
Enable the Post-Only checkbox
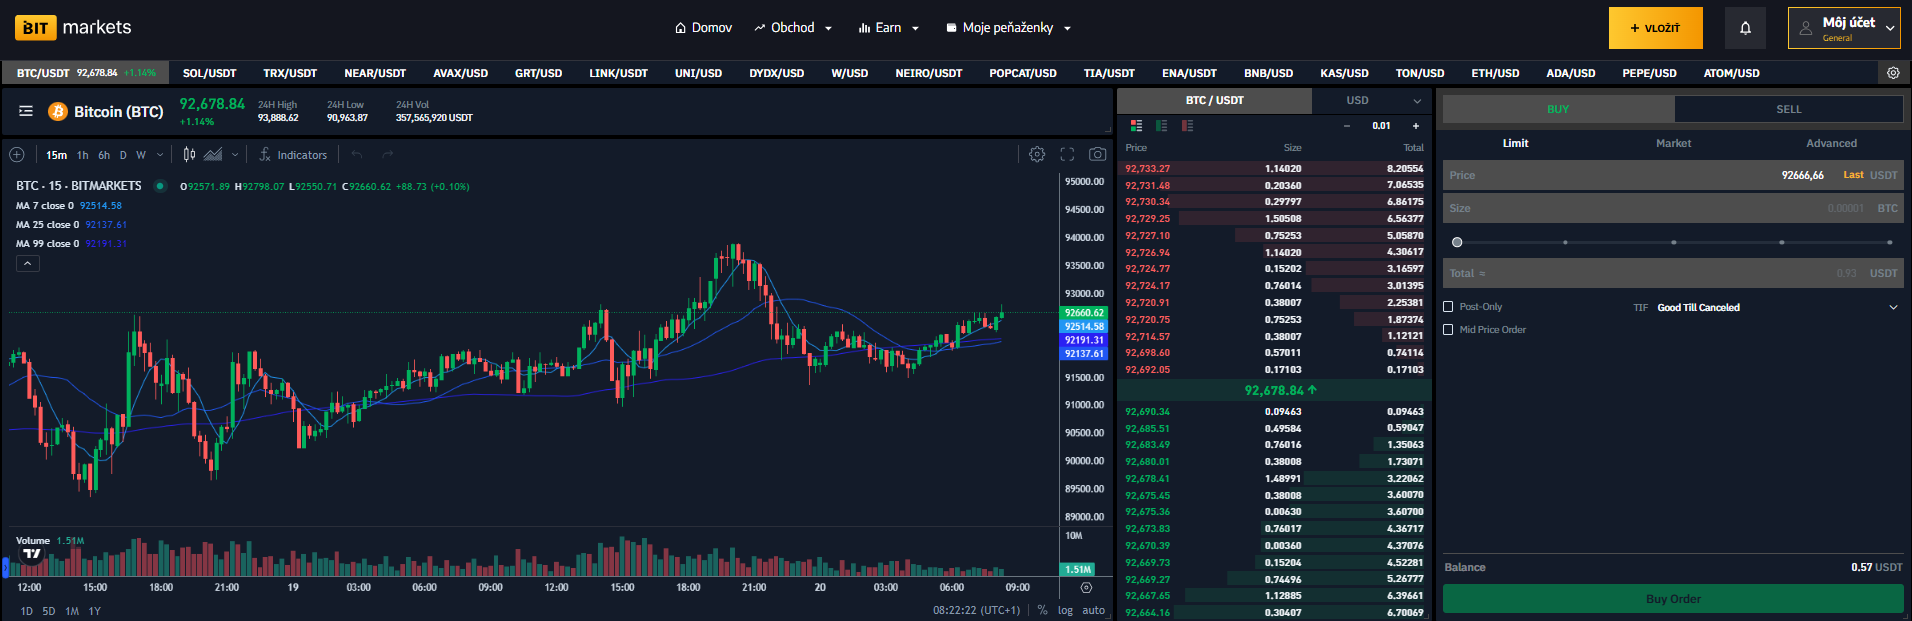pos(1448,307)
